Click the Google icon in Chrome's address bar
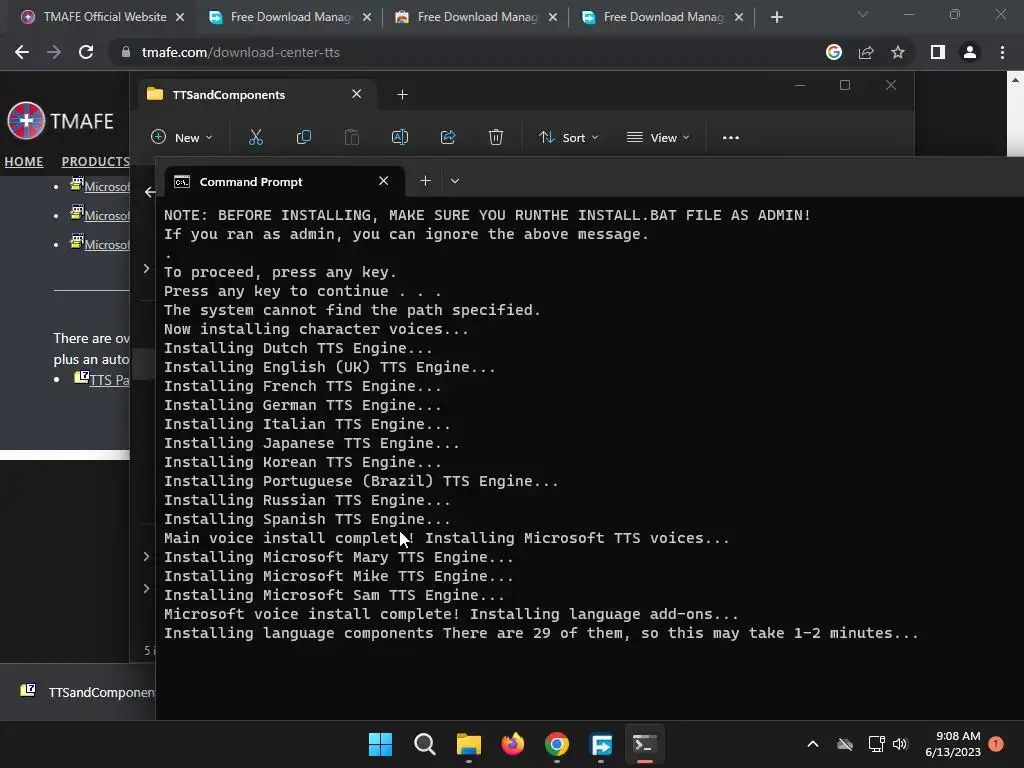 pos(834,52)
